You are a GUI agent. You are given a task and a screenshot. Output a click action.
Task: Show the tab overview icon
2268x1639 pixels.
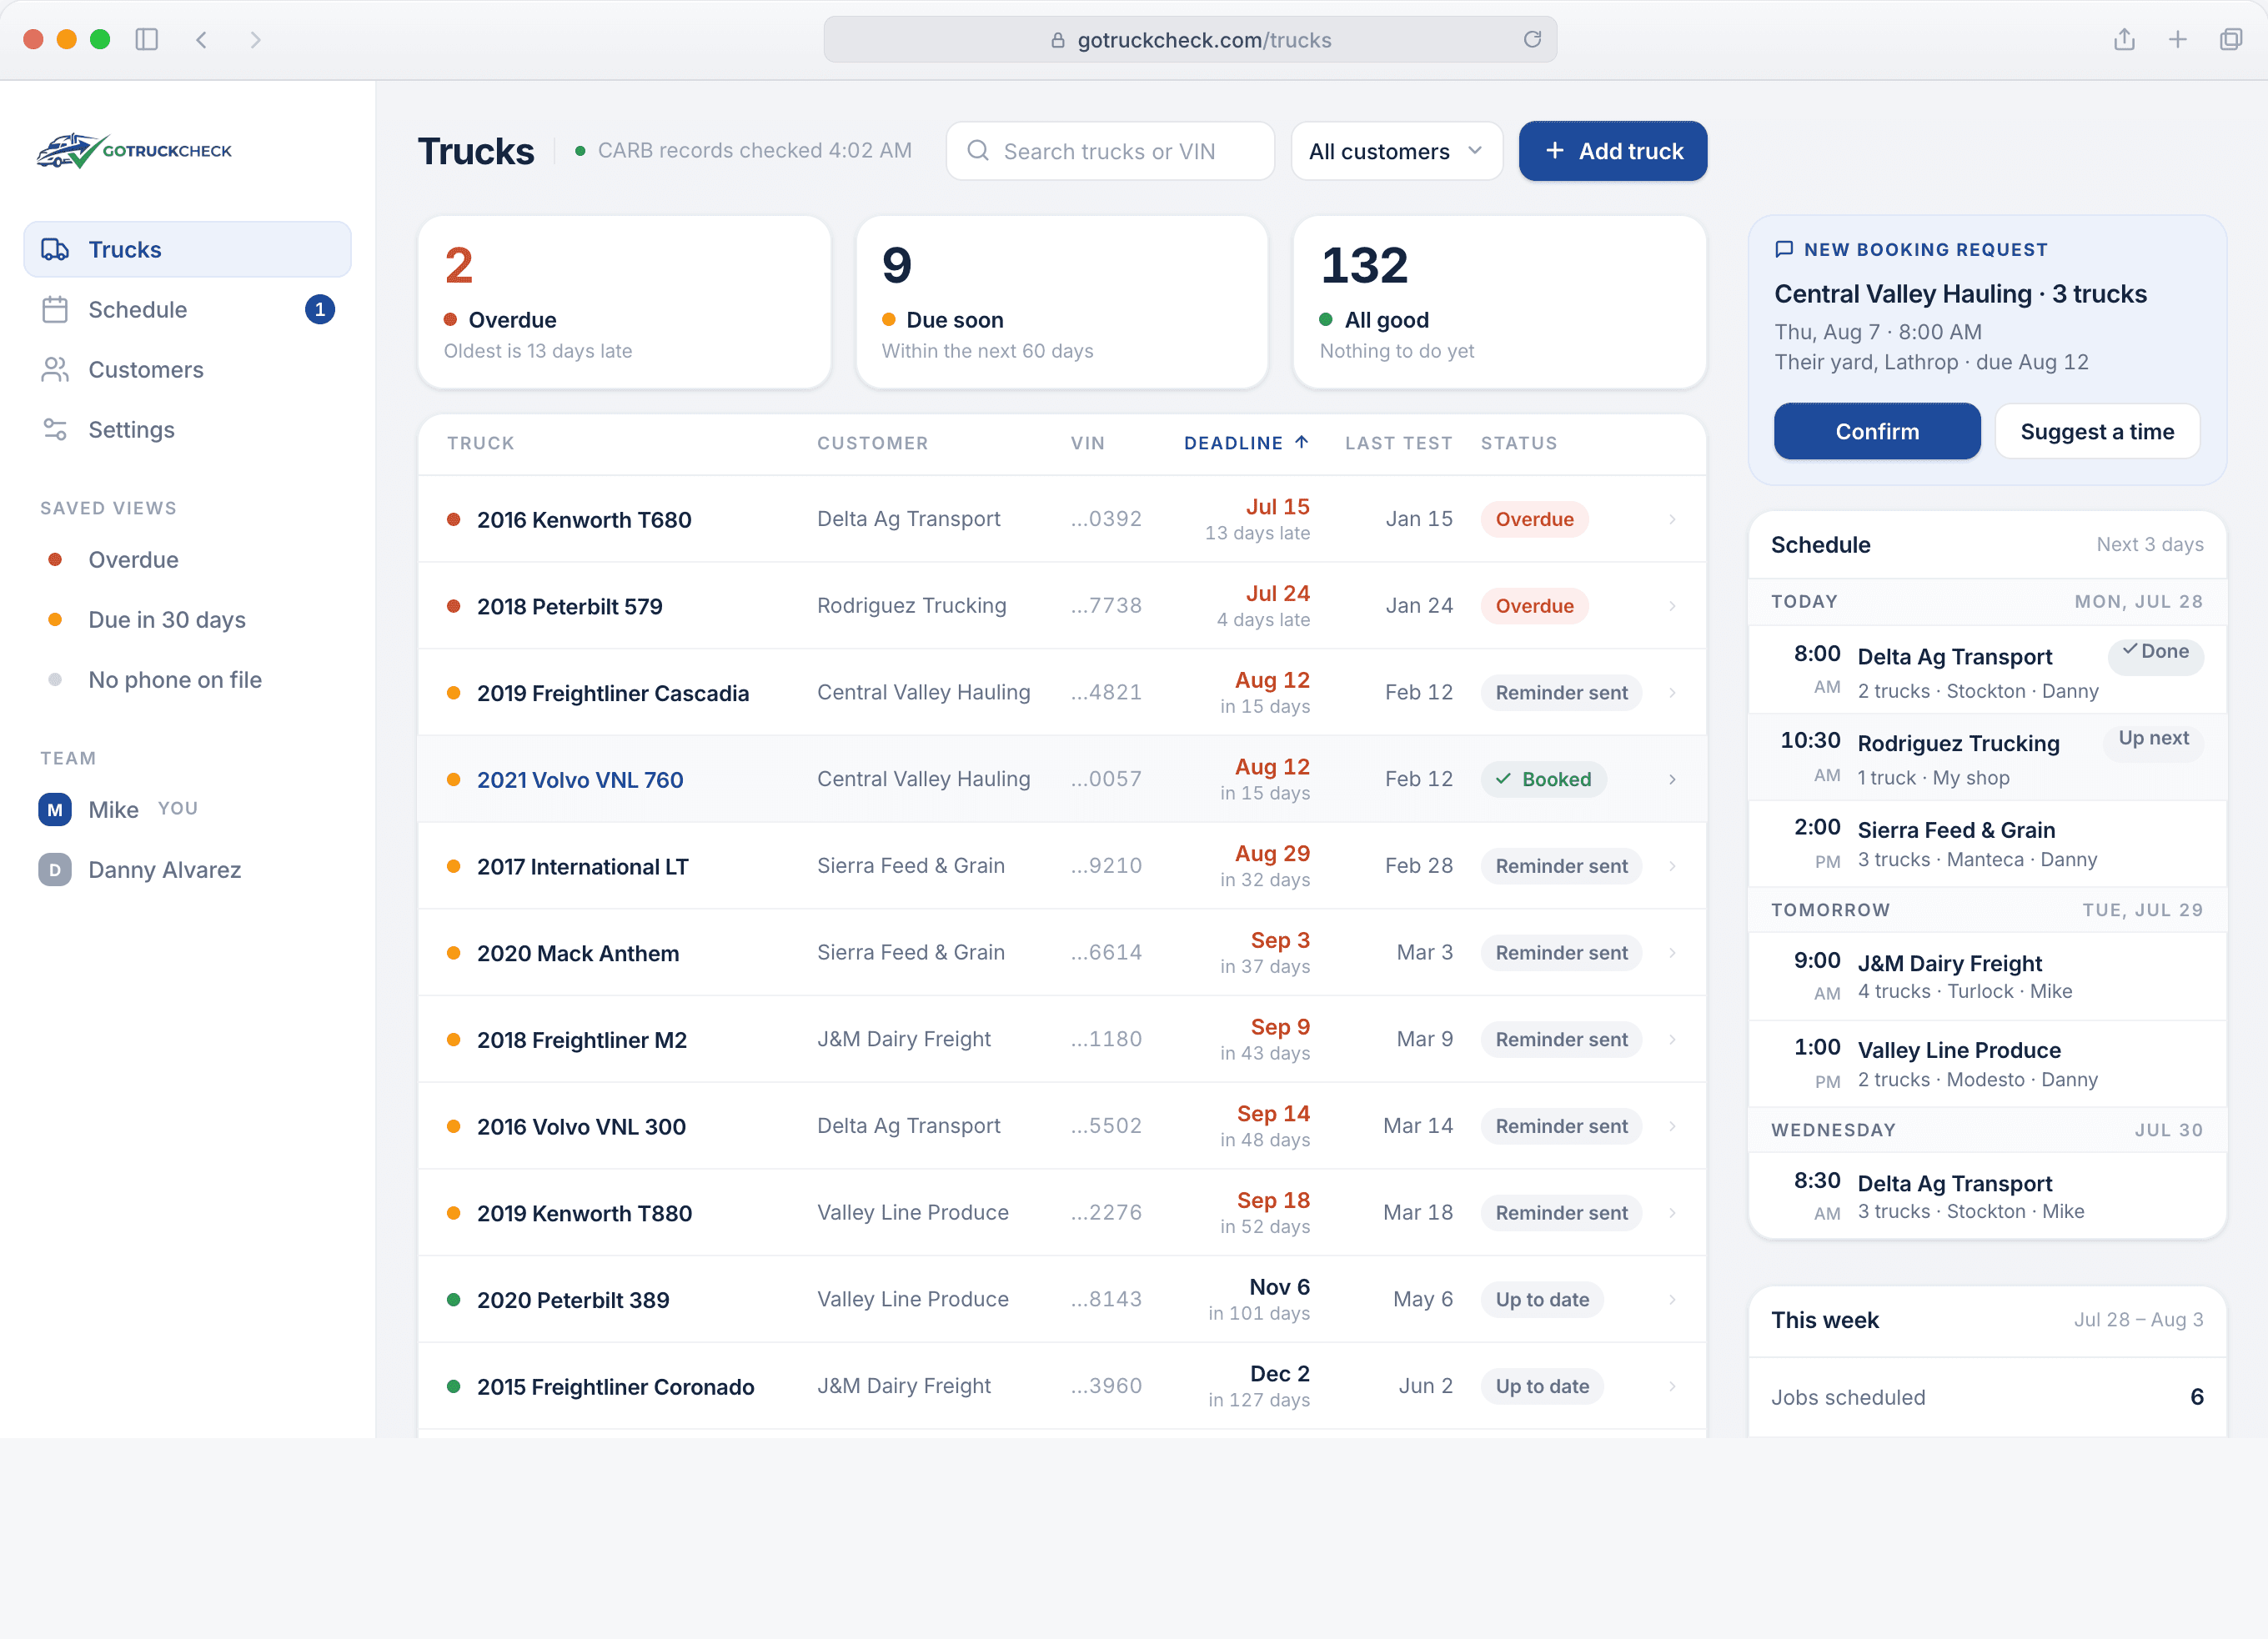click(2231, 40)
